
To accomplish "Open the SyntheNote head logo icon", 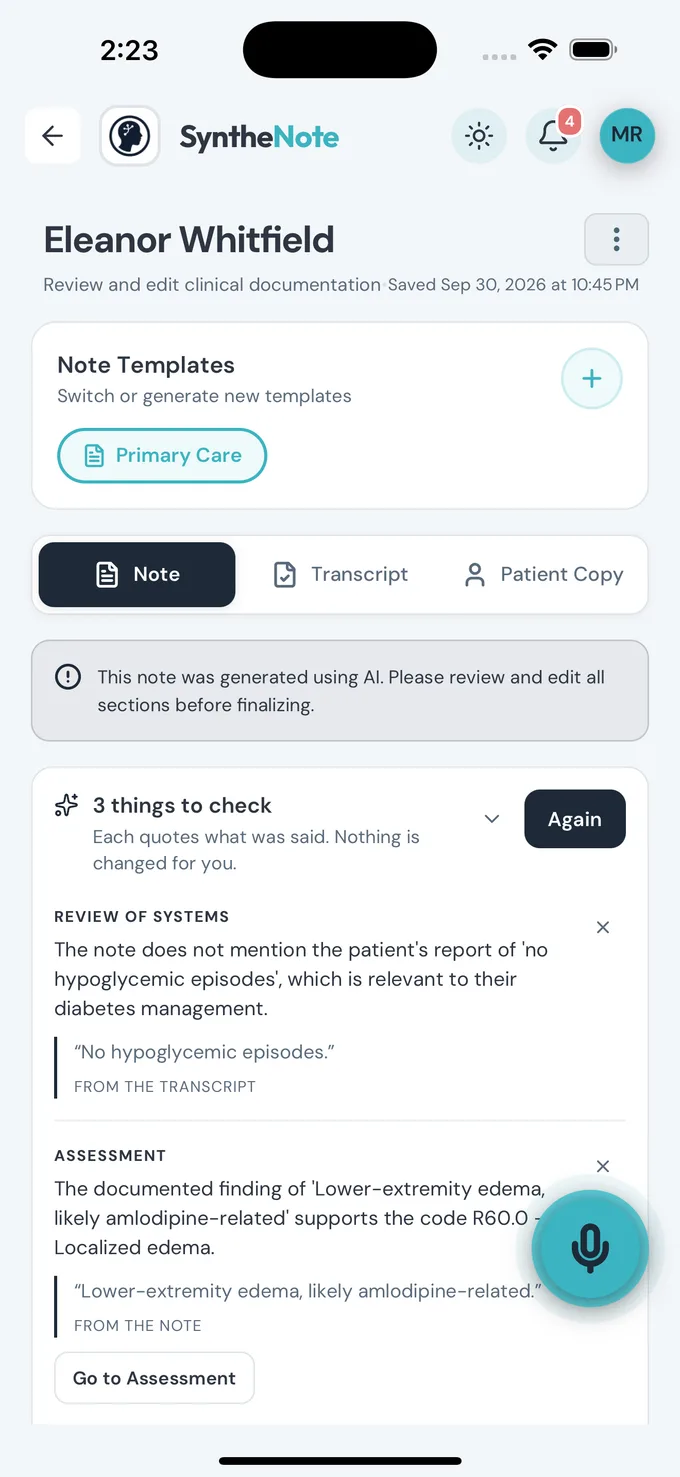I will pos(130,136).
